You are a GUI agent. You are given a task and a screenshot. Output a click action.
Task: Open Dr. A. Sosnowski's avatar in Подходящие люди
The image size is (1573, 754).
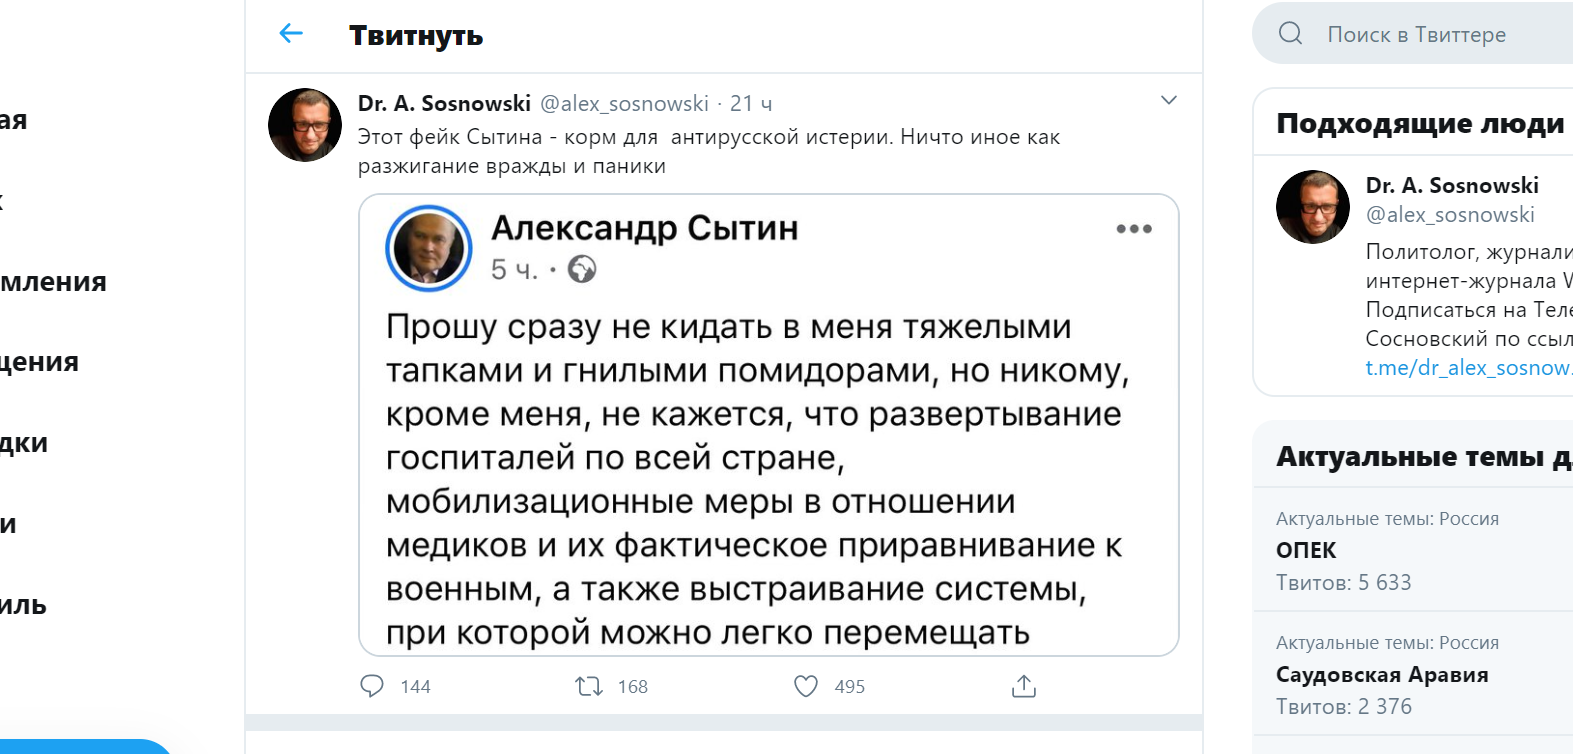1313,207
